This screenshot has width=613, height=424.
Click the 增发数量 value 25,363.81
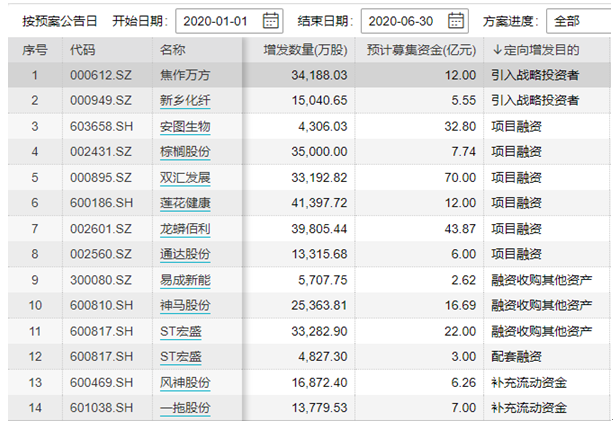point(319,305)
